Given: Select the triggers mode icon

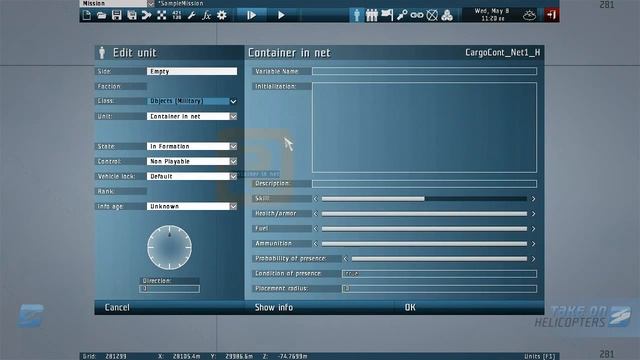Looking at the screenshot, I should [402, 16].
